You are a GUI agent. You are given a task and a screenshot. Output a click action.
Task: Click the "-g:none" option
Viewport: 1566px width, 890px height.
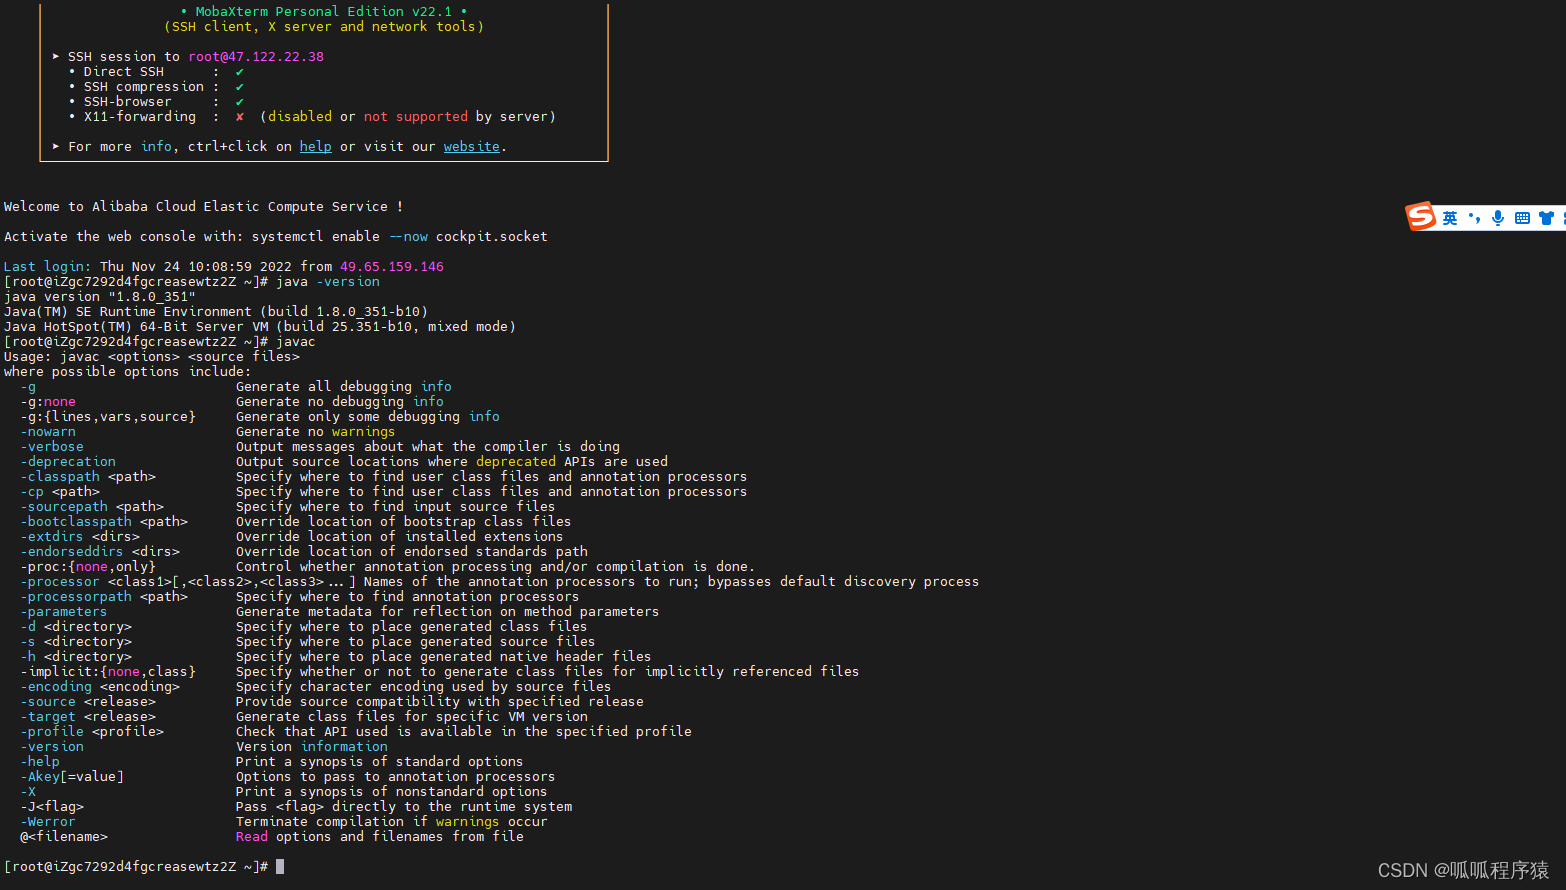[48, 402]
